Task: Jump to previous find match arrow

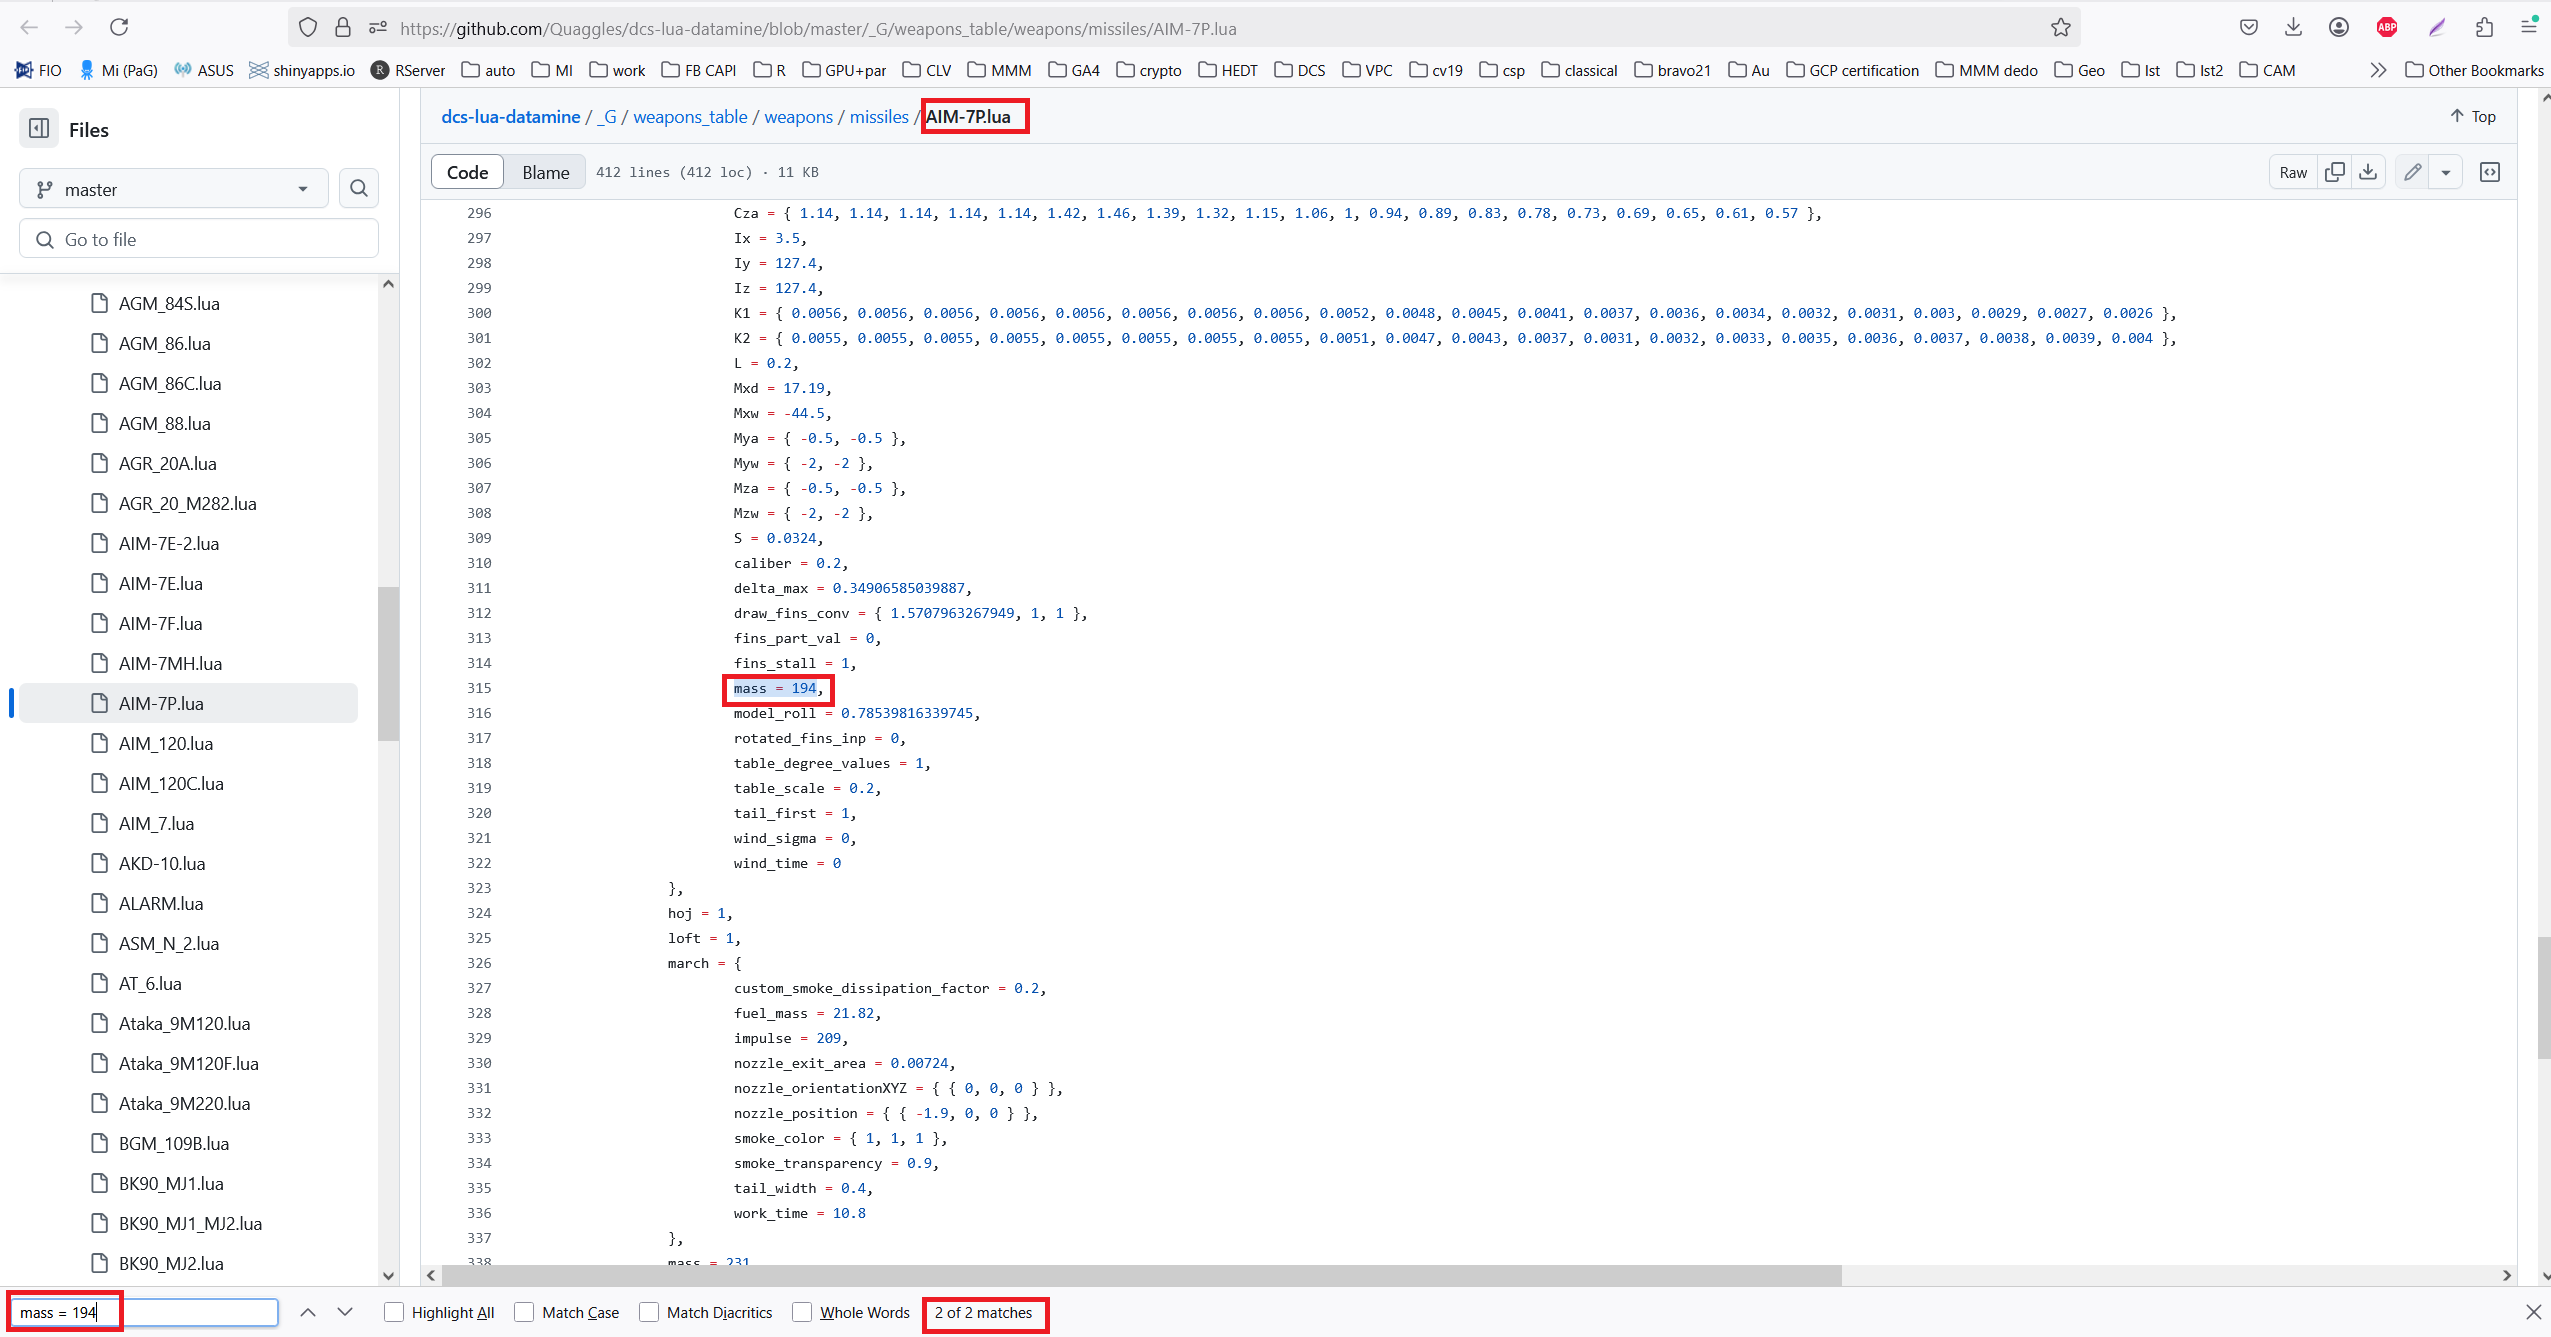Action: tap(308, 1312)
